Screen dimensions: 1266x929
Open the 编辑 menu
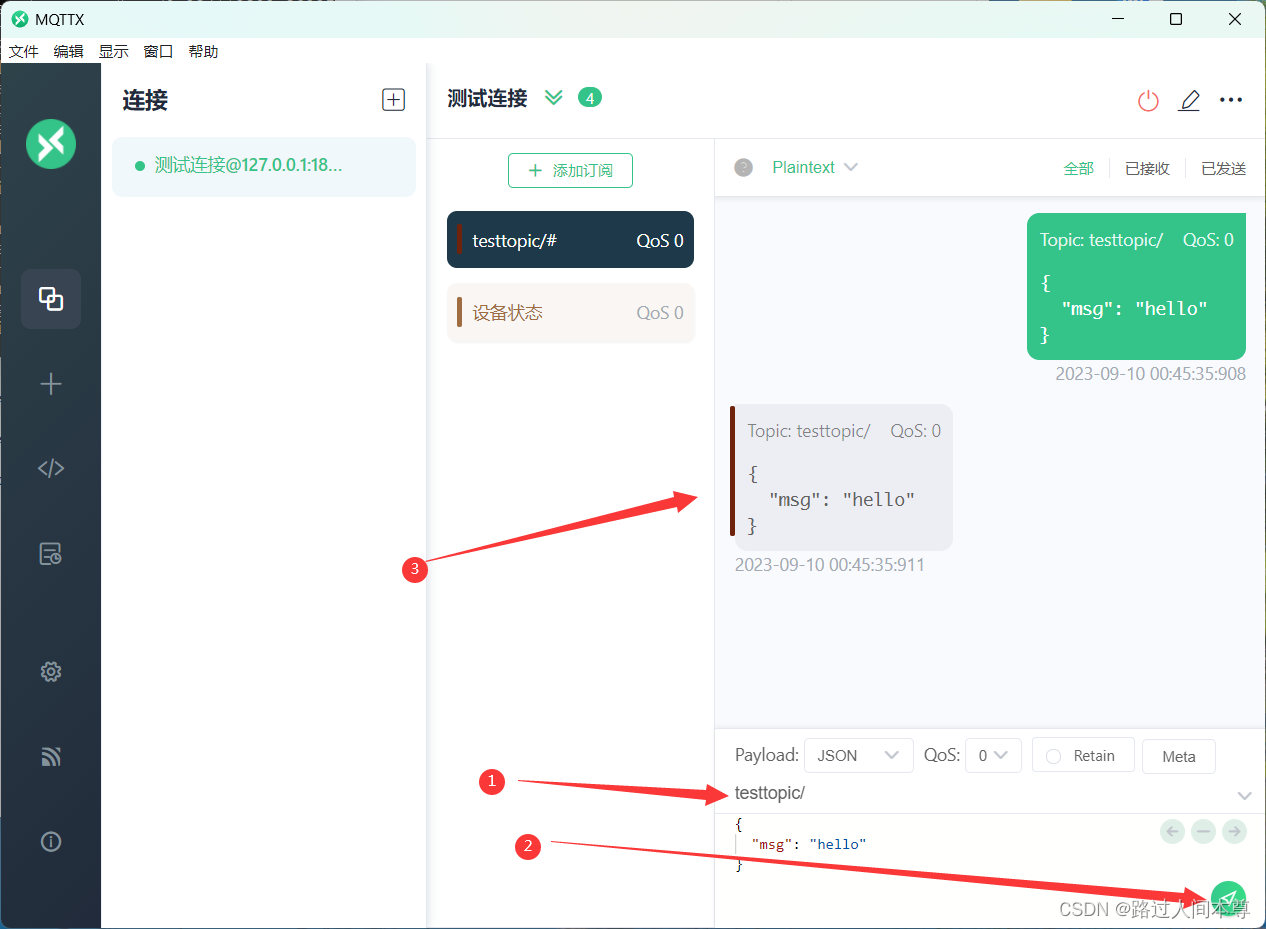[69, 51]
